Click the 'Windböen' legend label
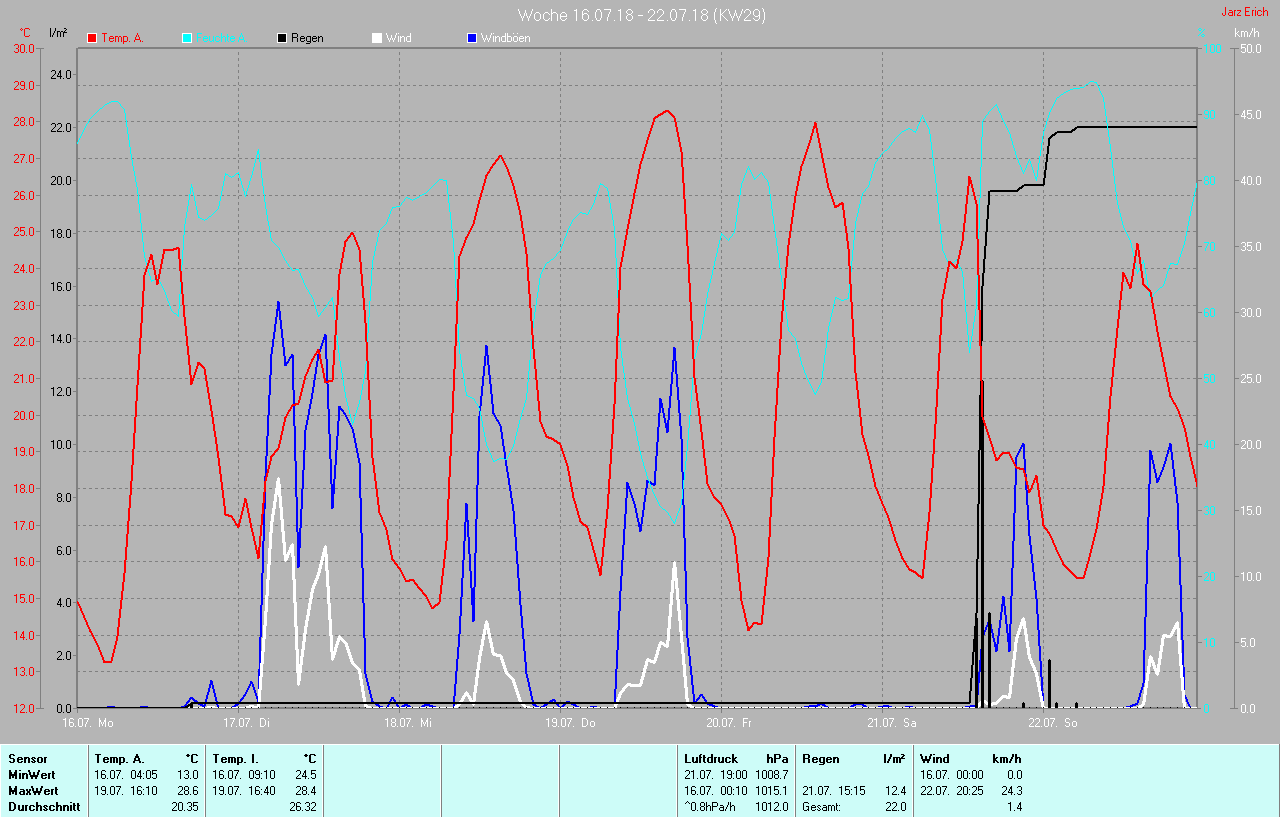Image resolution: width=1280 pixels, height=817 pixels. [505, 38]
